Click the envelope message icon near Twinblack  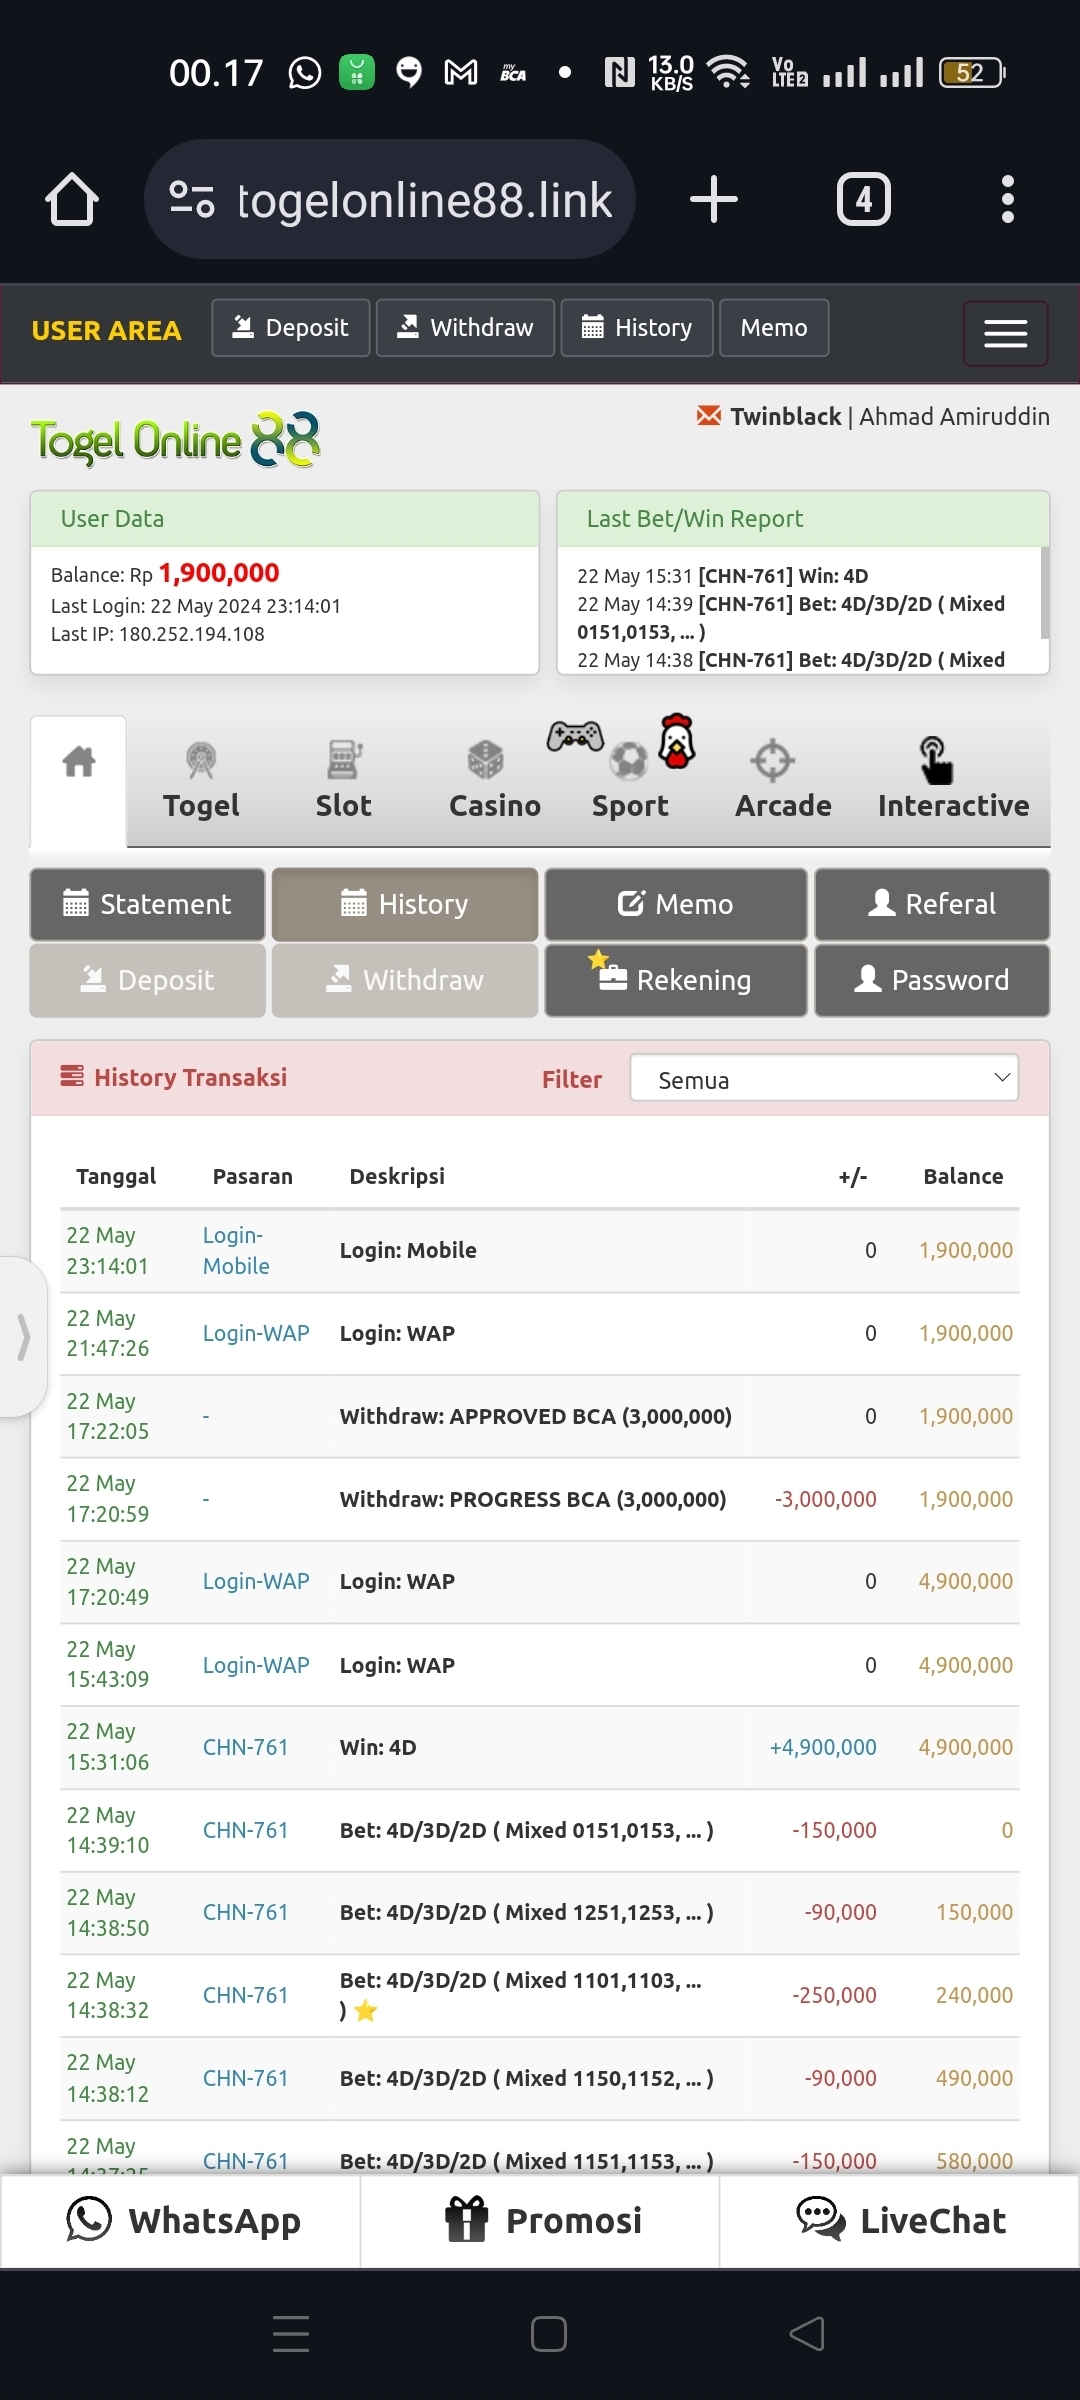click(x=708, y=416)
